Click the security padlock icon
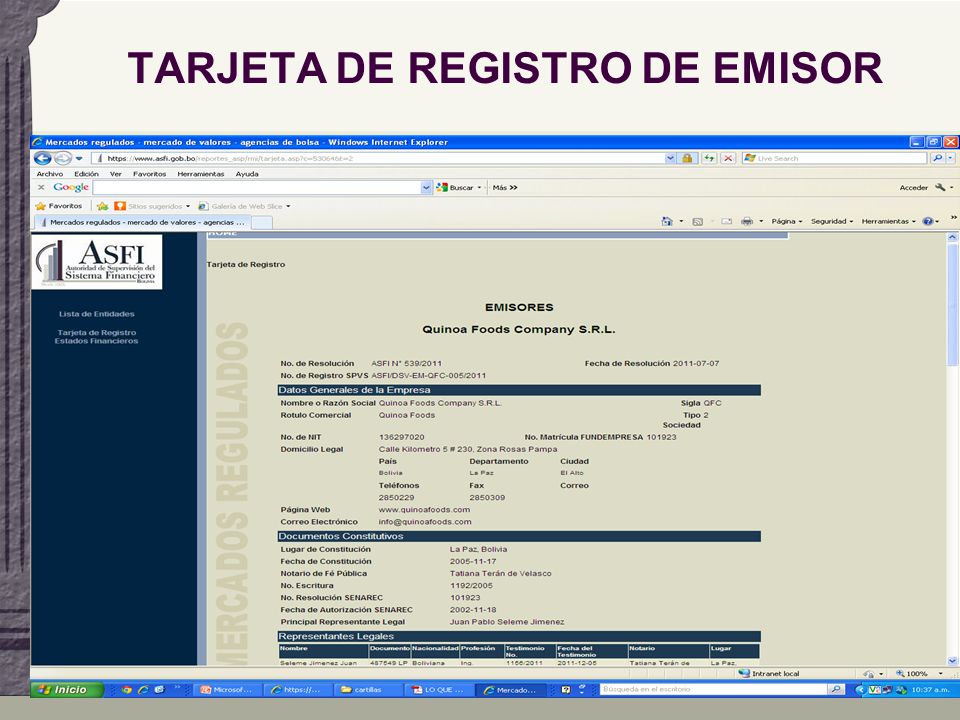The height and width of the screenshot is (720, 960). 688,159
